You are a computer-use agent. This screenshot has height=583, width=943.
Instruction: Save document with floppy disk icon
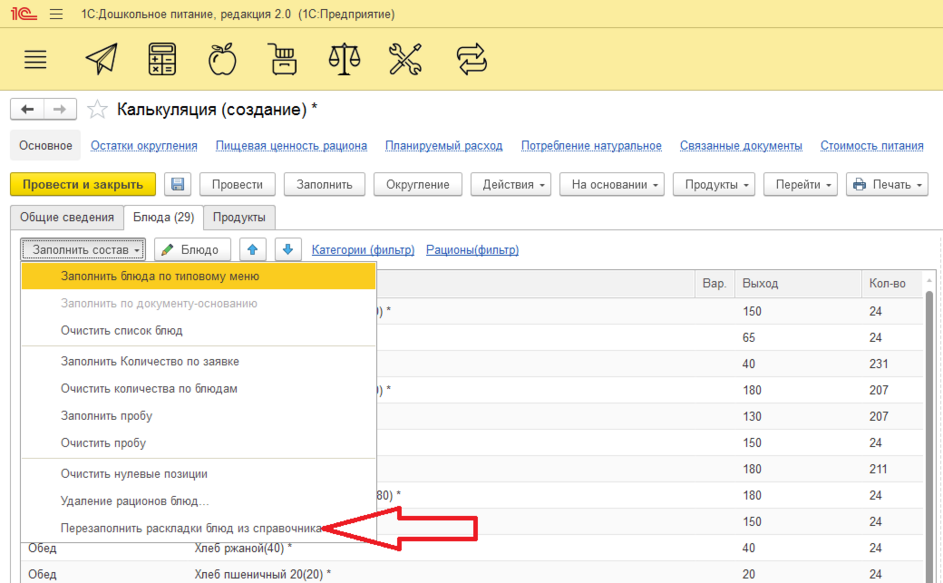pyautogui.click(x=178, y=185)
